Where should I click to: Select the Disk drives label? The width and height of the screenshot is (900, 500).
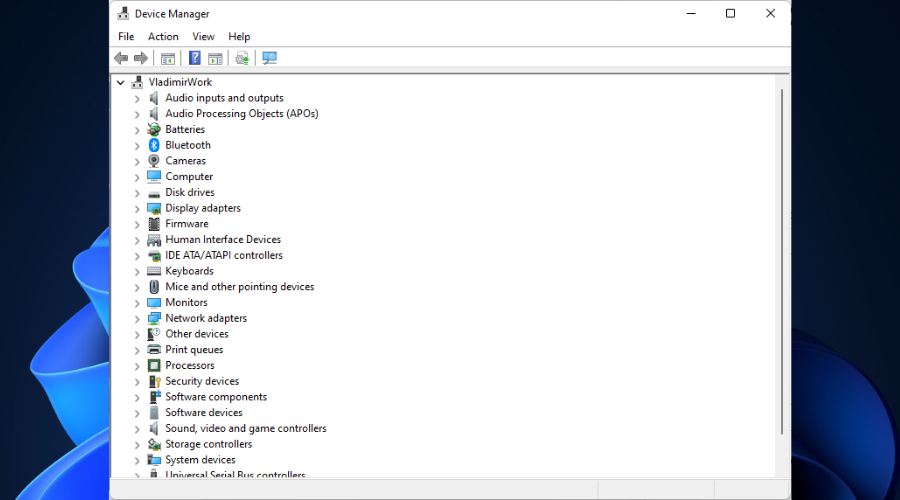190,192
